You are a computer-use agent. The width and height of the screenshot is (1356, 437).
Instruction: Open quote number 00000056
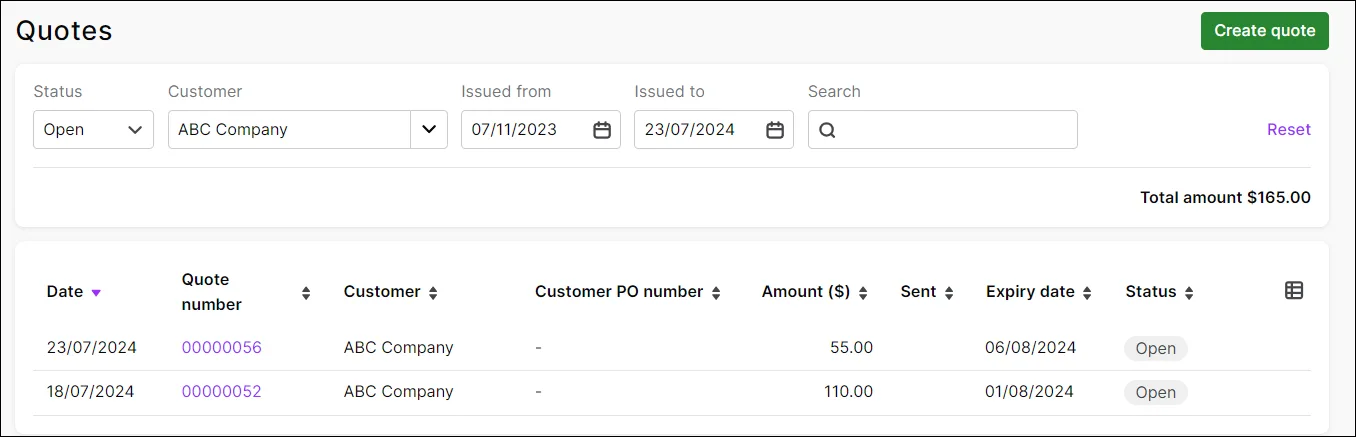click(221, 348)
